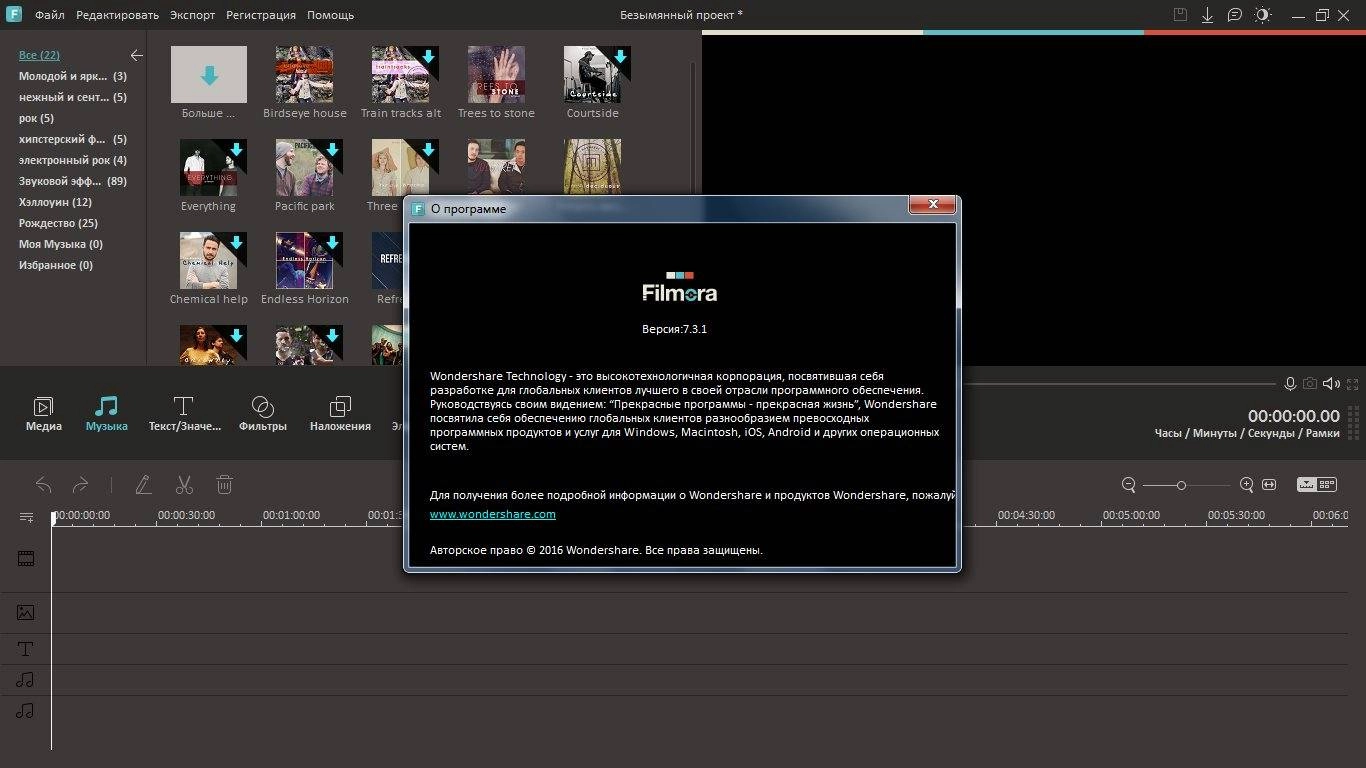The image size is (1366, 768).
Task: Select the Birdseye house track thumbnail
Action: tap(305, 74)
